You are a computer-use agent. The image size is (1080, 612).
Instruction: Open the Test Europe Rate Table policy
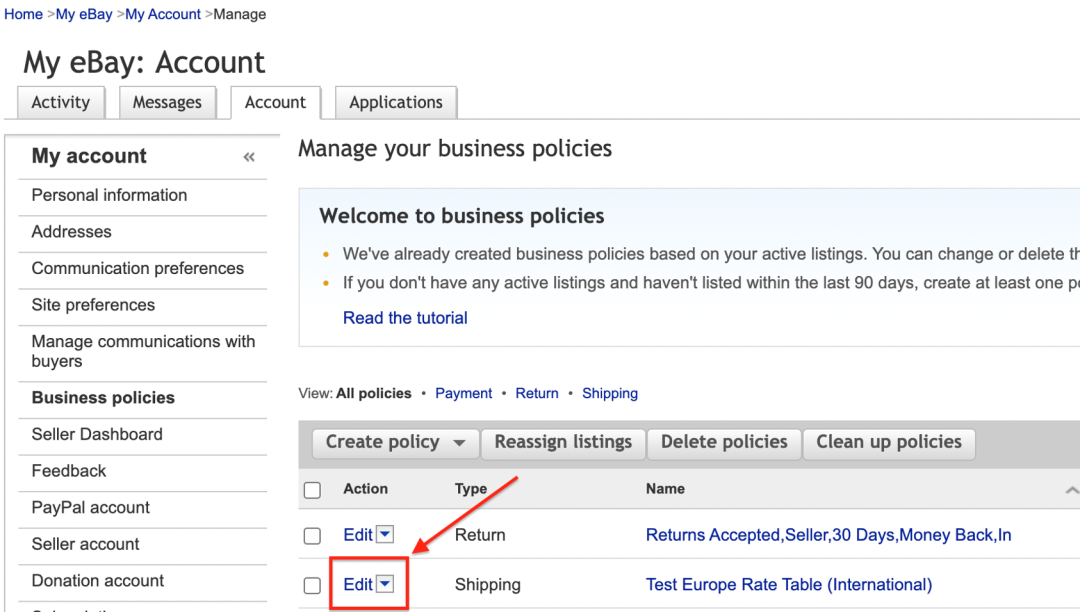tap(789, 585)
